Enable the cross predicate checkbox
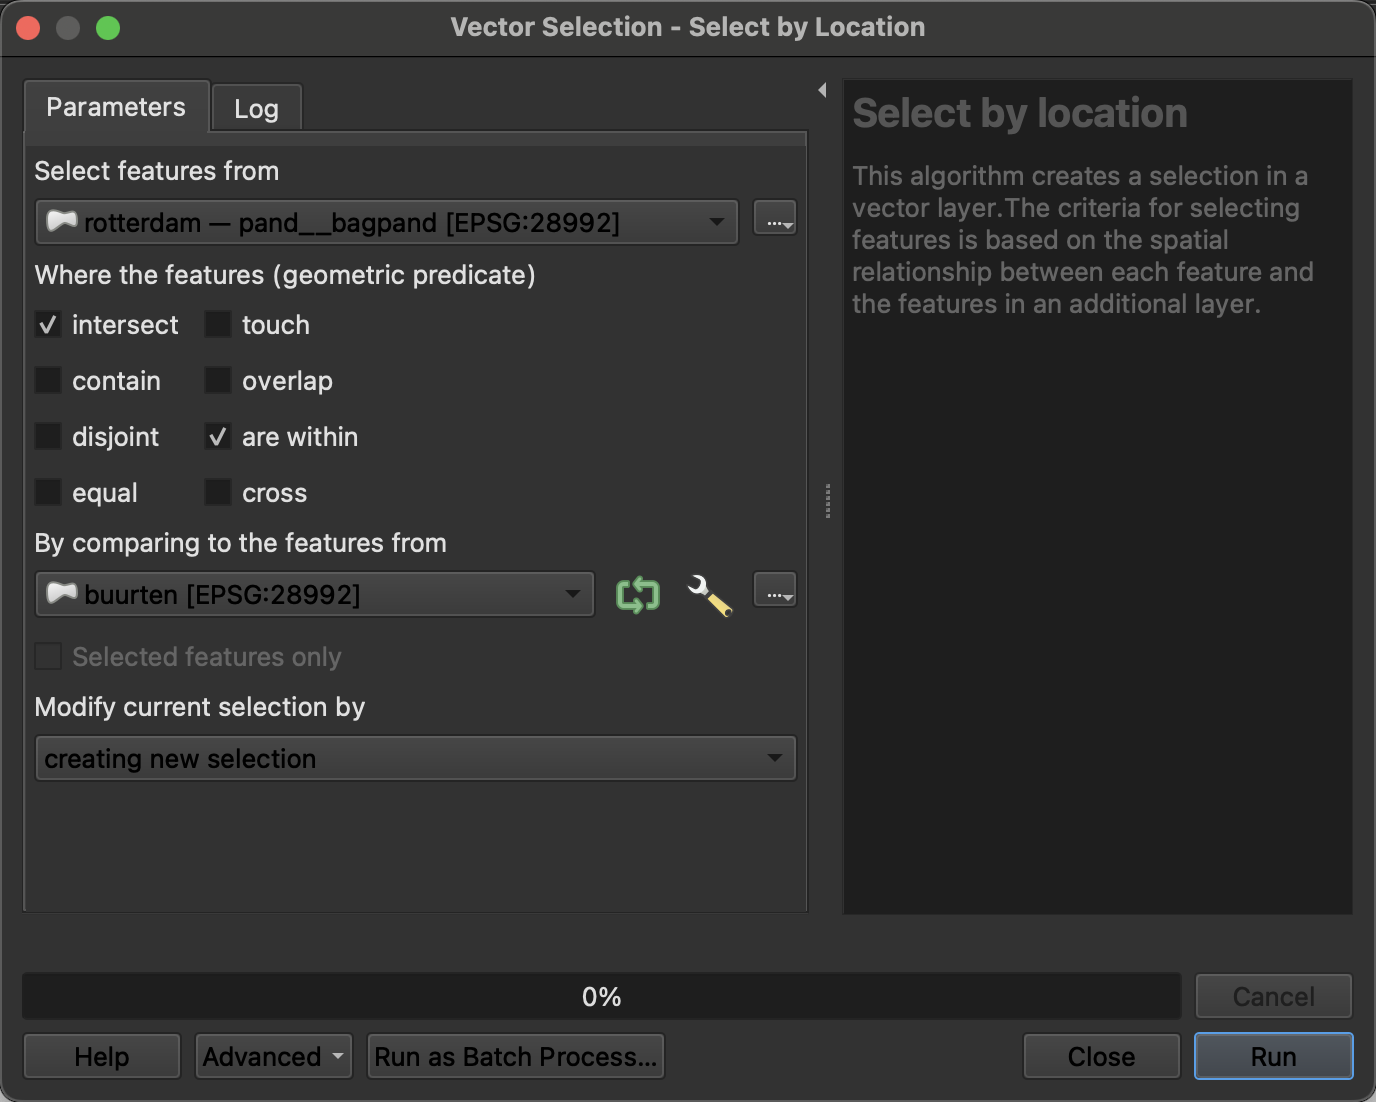 (x=218, y=493)
